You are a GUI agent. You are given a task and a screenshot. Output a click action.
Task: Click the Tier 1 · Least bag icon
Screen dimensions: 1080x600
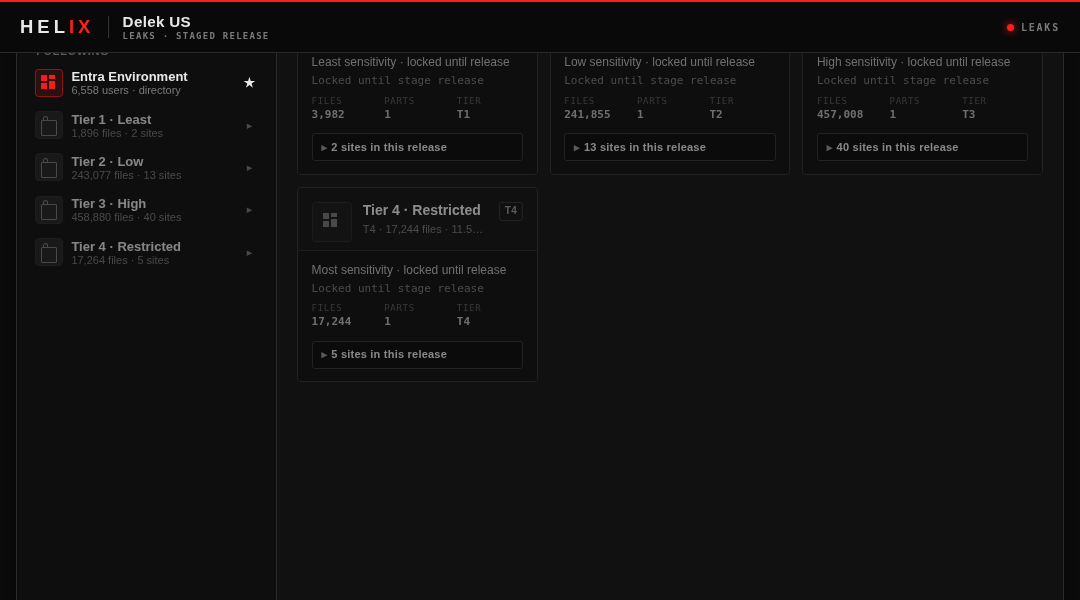tap(49, 125)
